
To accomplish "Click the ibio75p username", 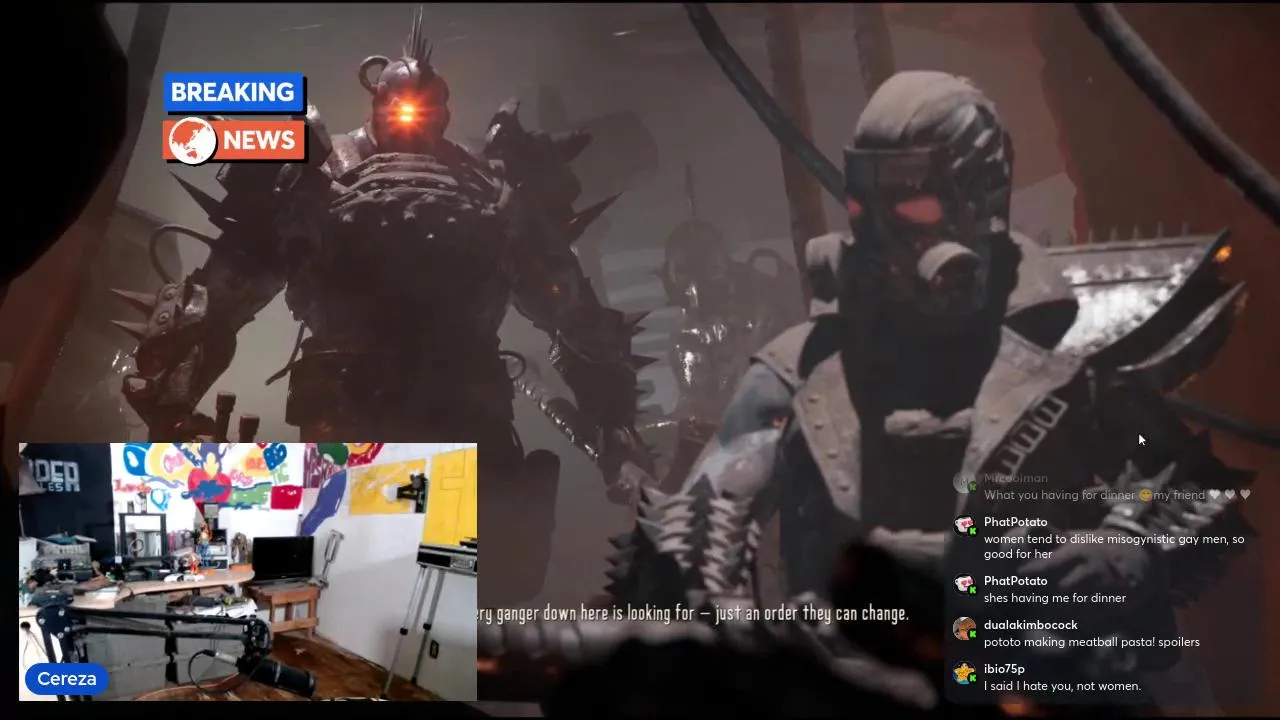I will [x=1004, y=669].
